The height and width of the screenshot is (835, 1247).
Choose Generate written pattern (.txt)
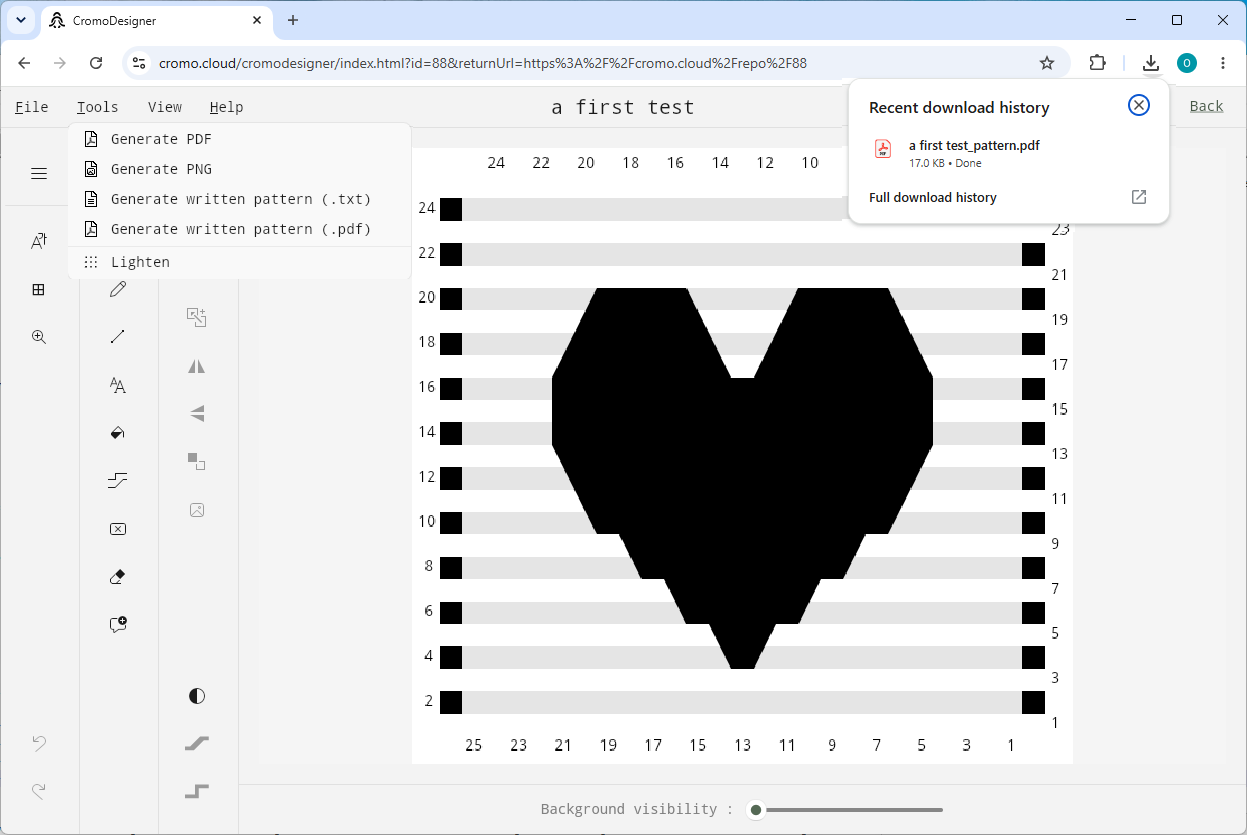click(240, 199)
